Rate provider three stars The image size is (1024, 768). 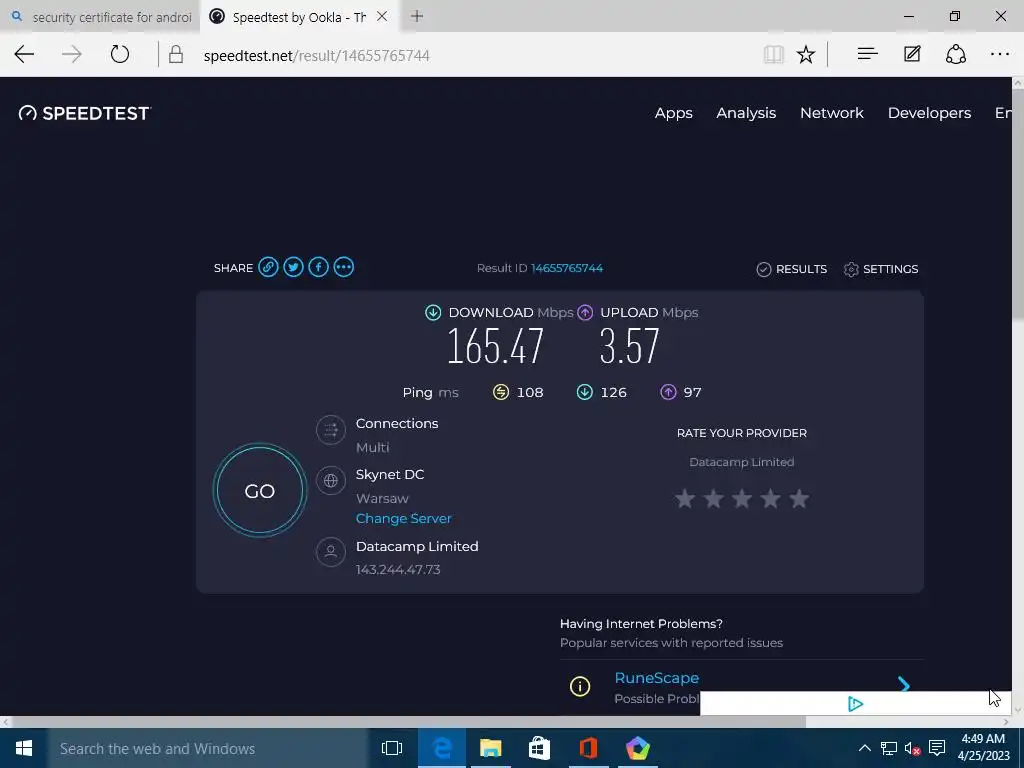tap(742, 499)
